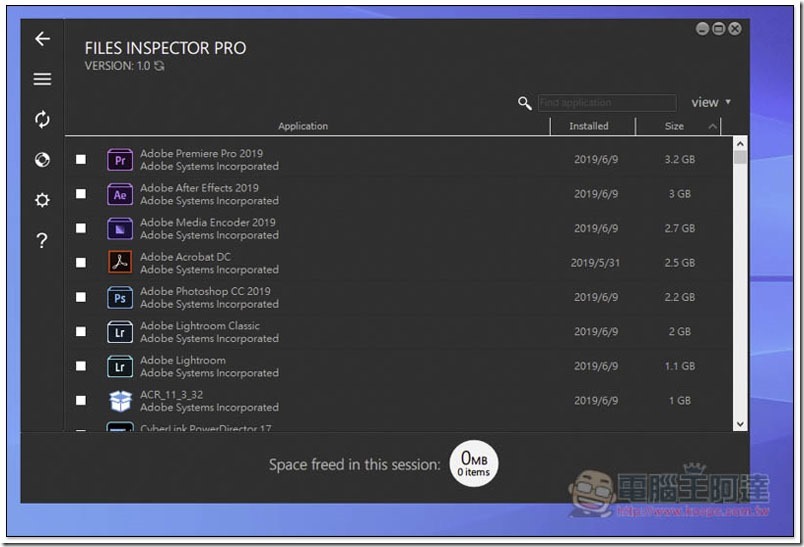Click the 3.2 GB size value
Screen dimensions: 804x547
pos(680,159)
